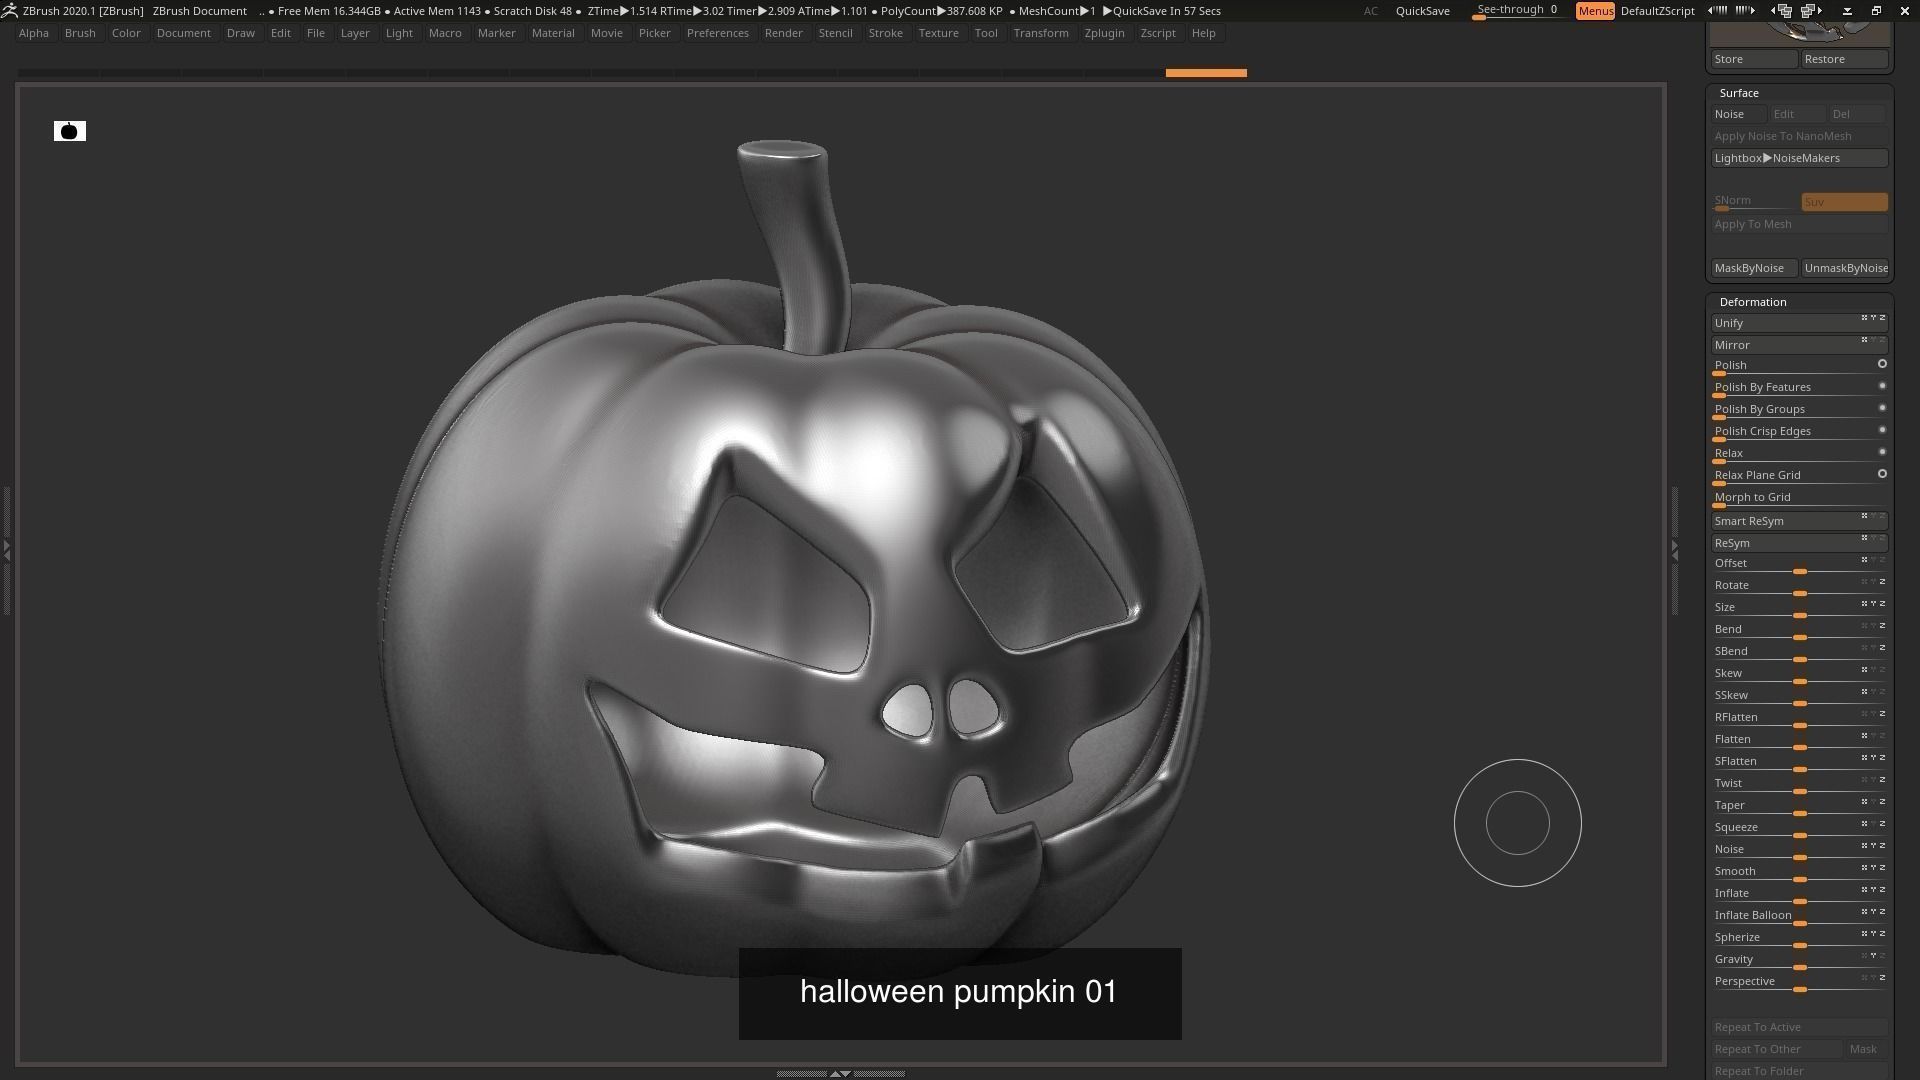Click the next UI layout arrow icon
Viewport: 1920px width, 1080px height.
[x=1745, y=10]
